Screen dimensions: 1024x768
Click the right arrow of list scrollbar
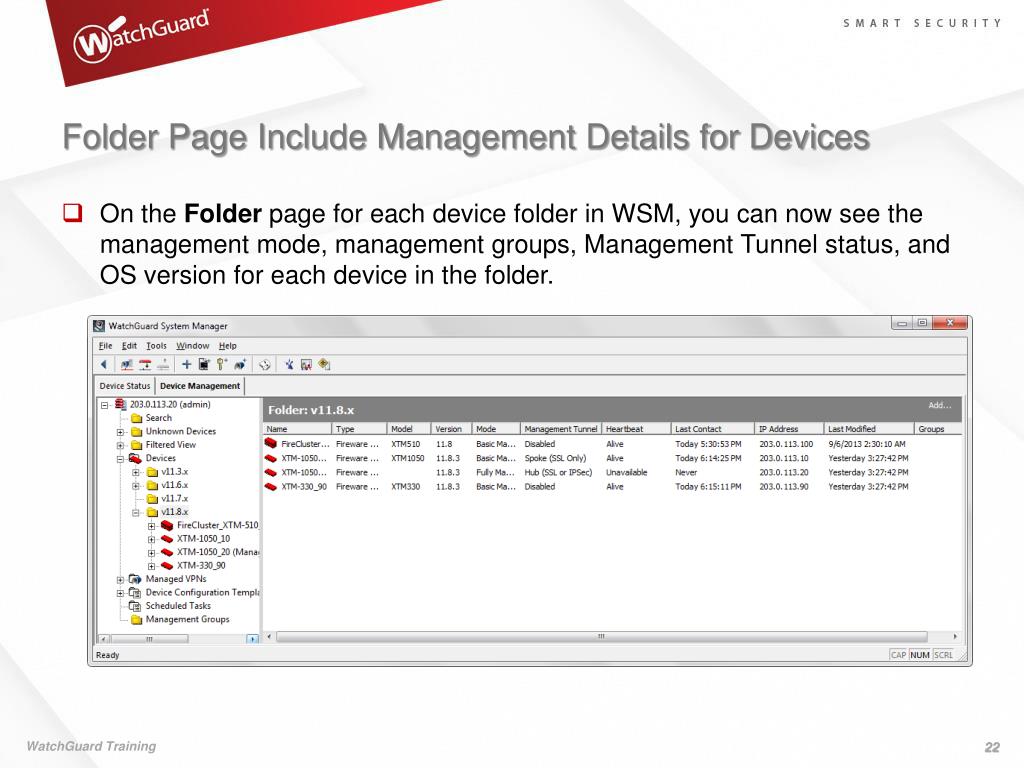click(955, 637)
